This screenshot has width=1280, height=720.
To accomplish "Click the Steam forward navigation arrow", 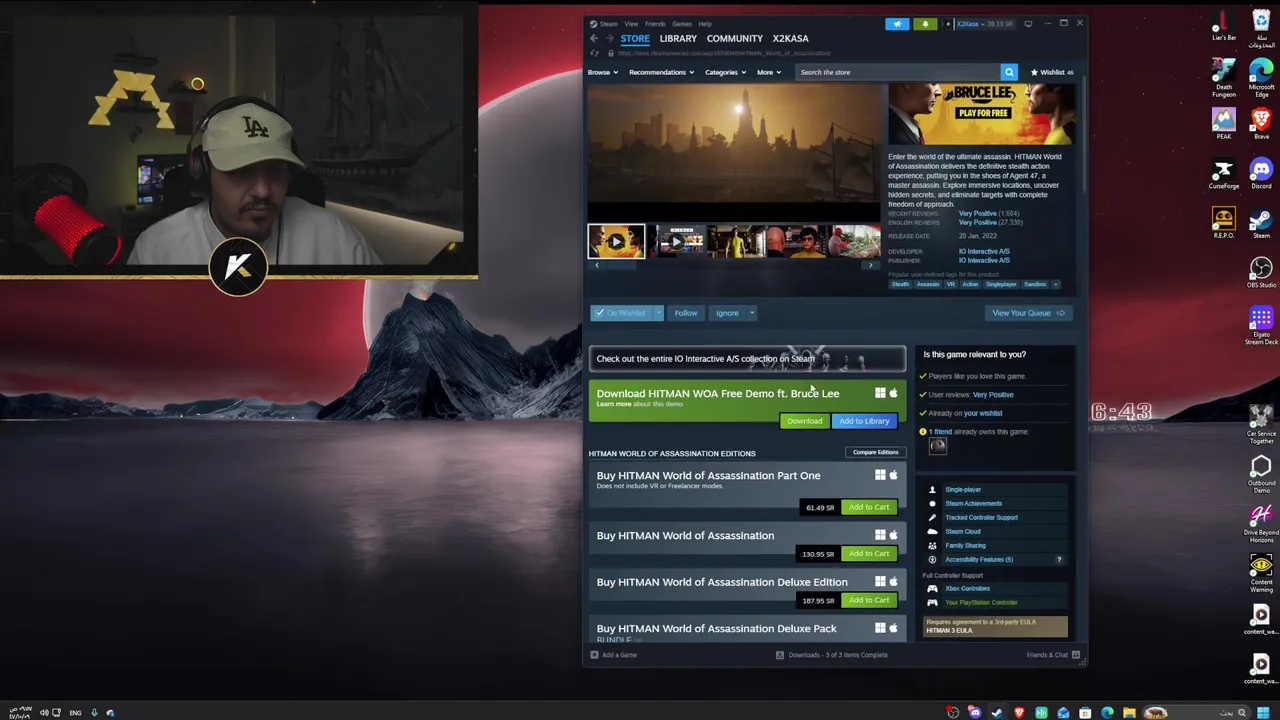I will click(x=608, y=39).
